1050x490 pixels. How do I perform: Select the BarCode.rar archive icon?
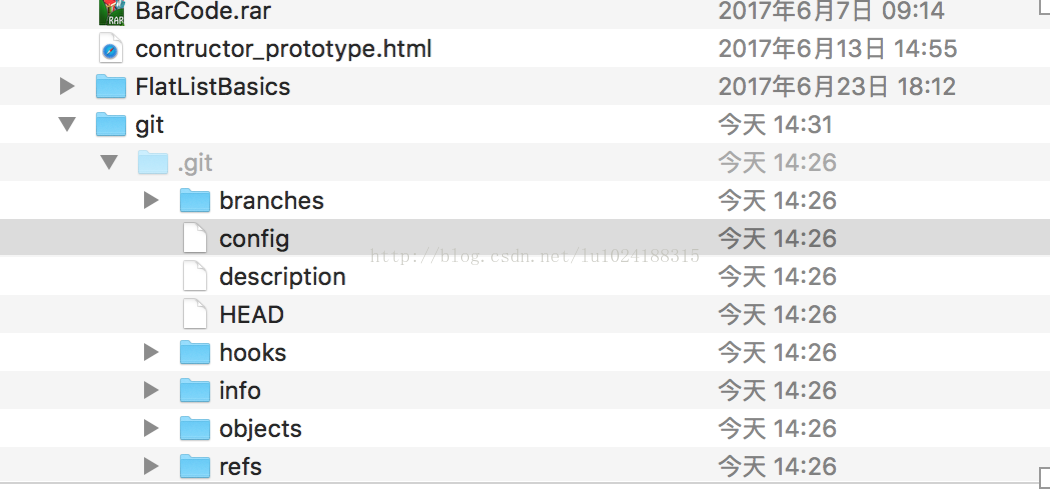[111, 12]
